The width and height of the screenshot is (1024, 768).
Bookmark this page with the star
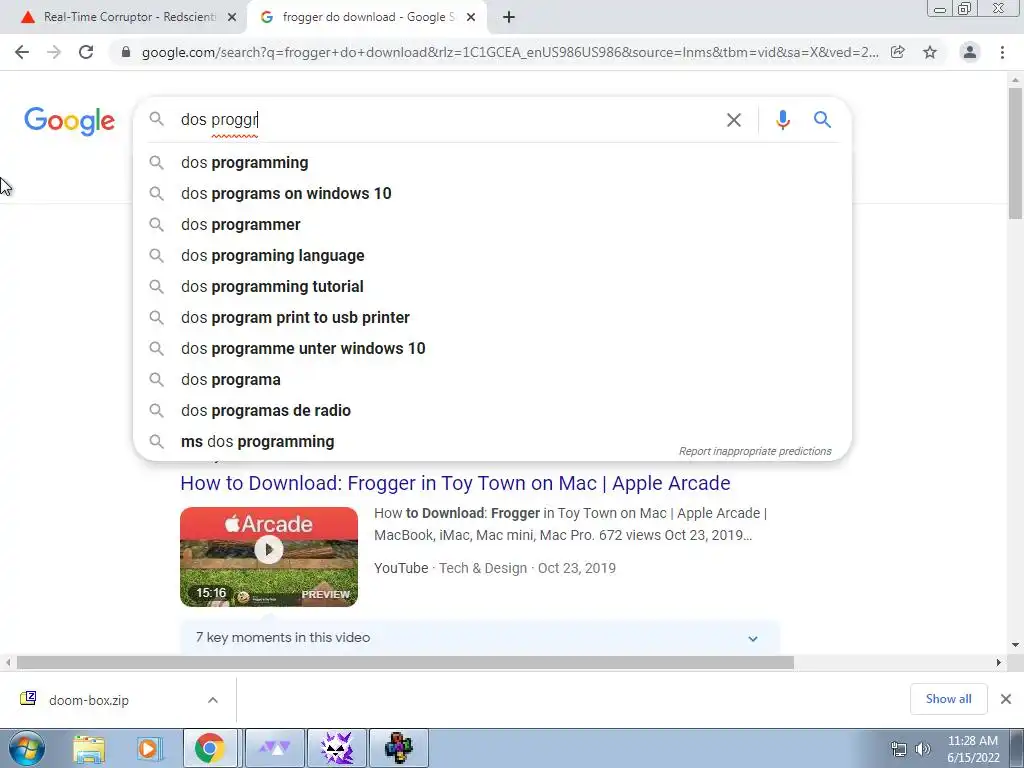(930, 52)
